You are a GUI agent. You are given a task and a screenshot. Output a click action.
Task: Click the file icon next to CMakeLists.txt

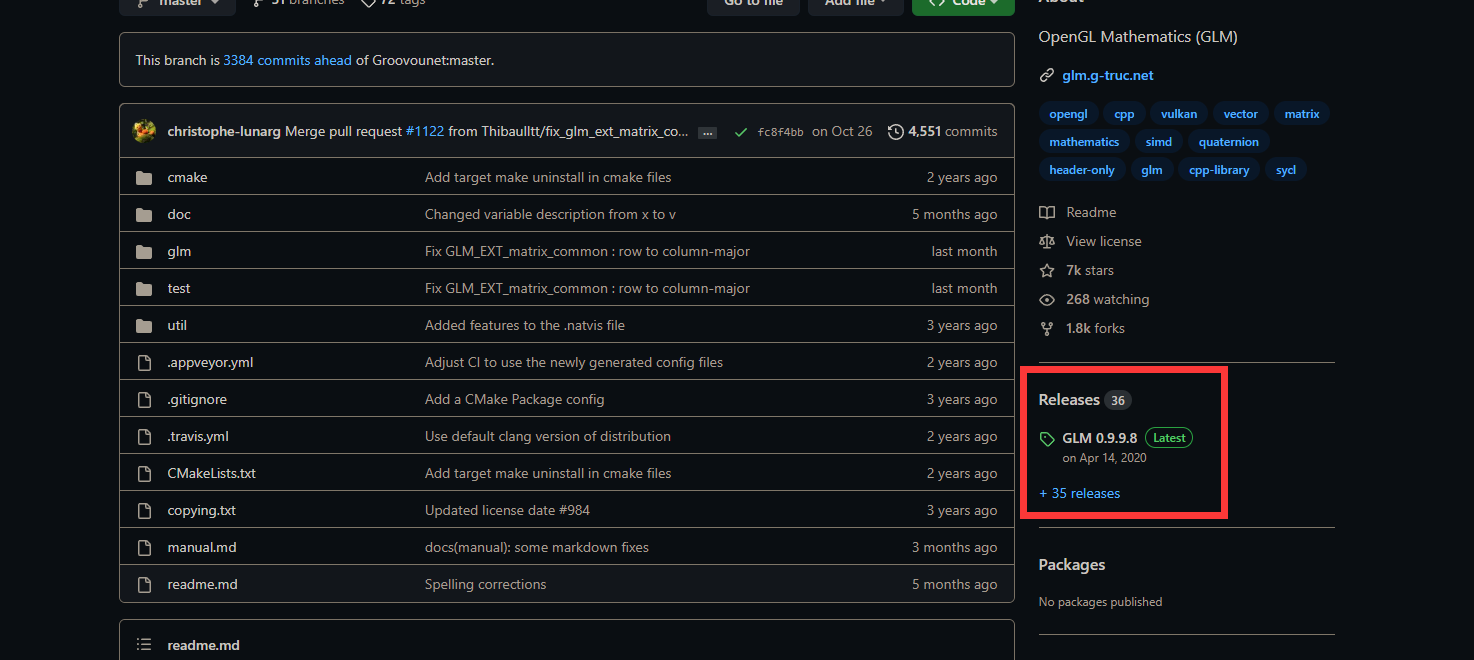click(x=144, y=473)
